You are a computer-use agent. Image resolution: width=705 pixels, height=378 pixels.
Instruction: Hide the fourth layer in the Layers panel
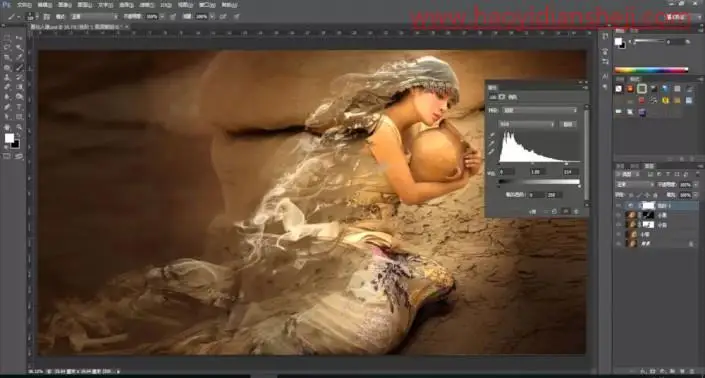(x=618, y=234)
